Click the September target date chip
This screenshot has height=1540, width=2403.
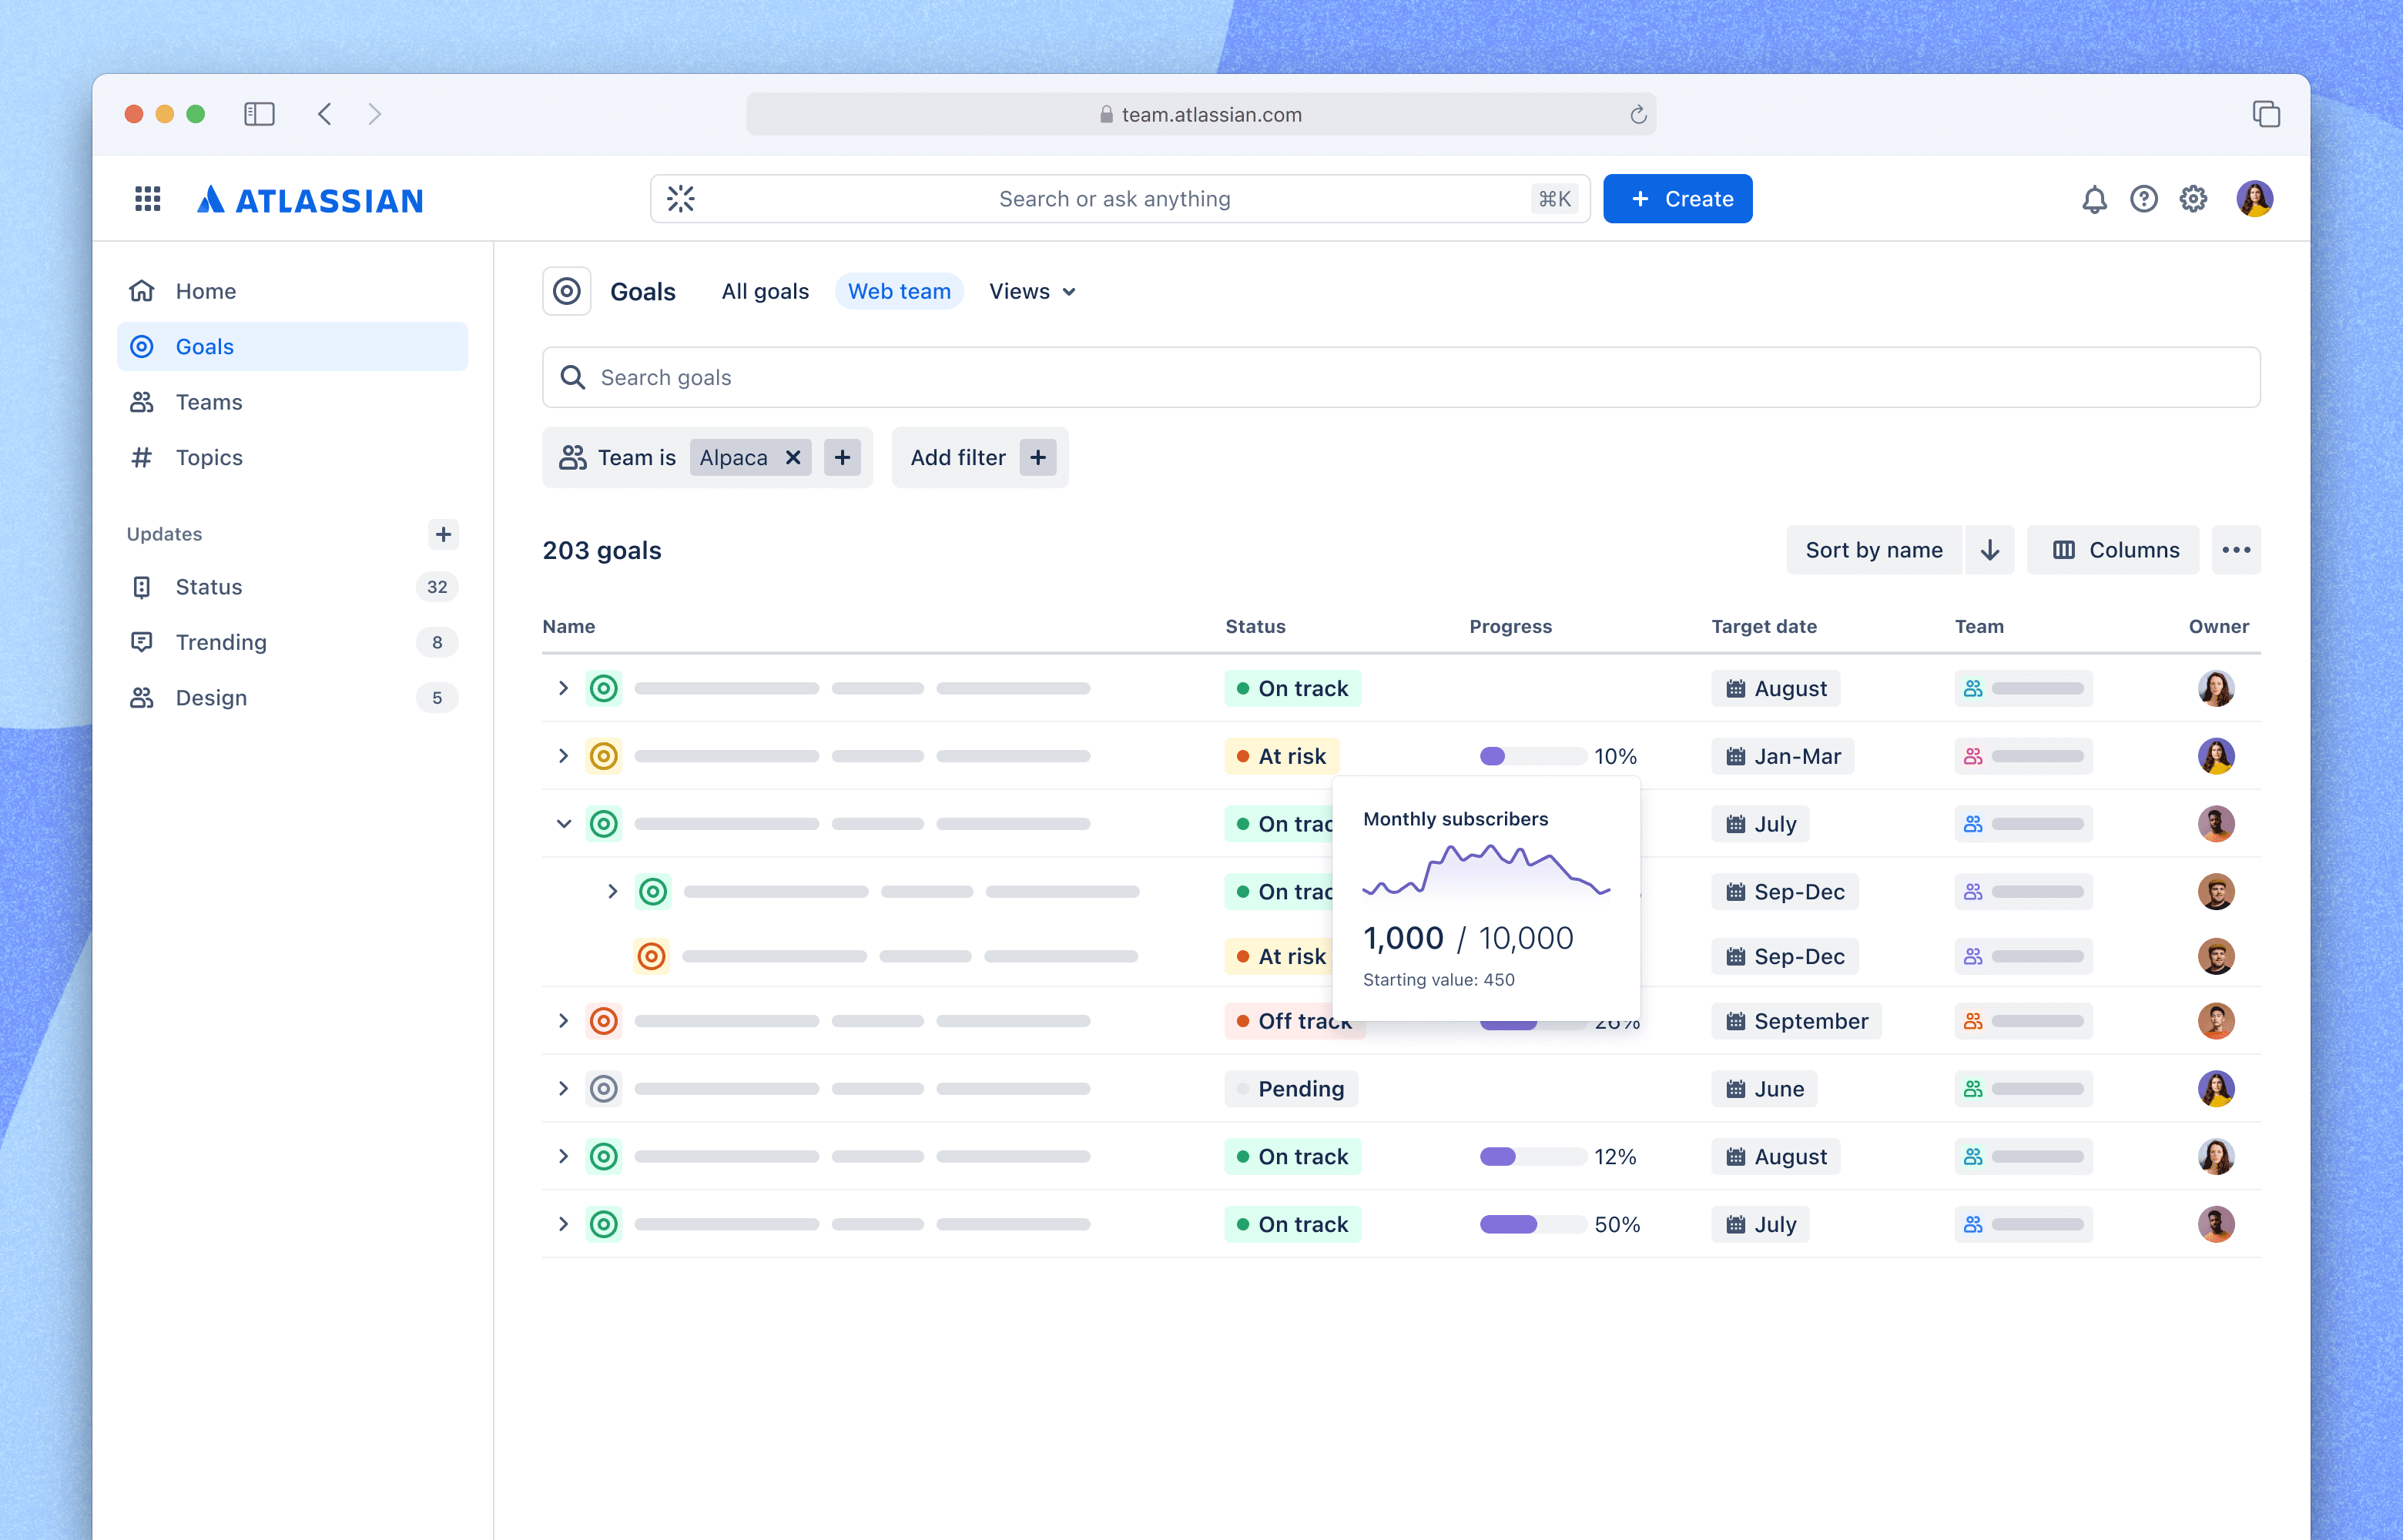tap(1797, 1021)
